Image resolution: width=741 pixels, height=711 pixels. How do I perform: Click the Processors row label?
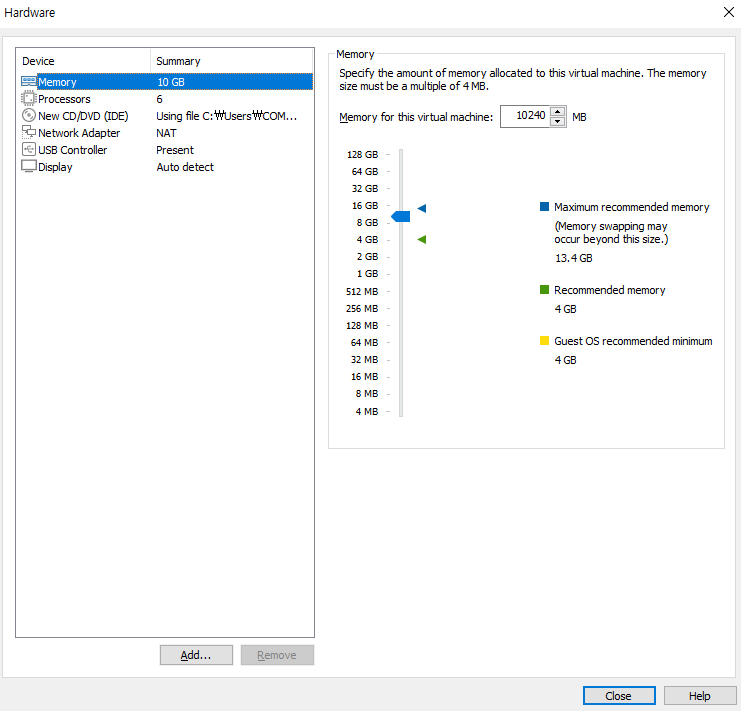tap(64, 99)
